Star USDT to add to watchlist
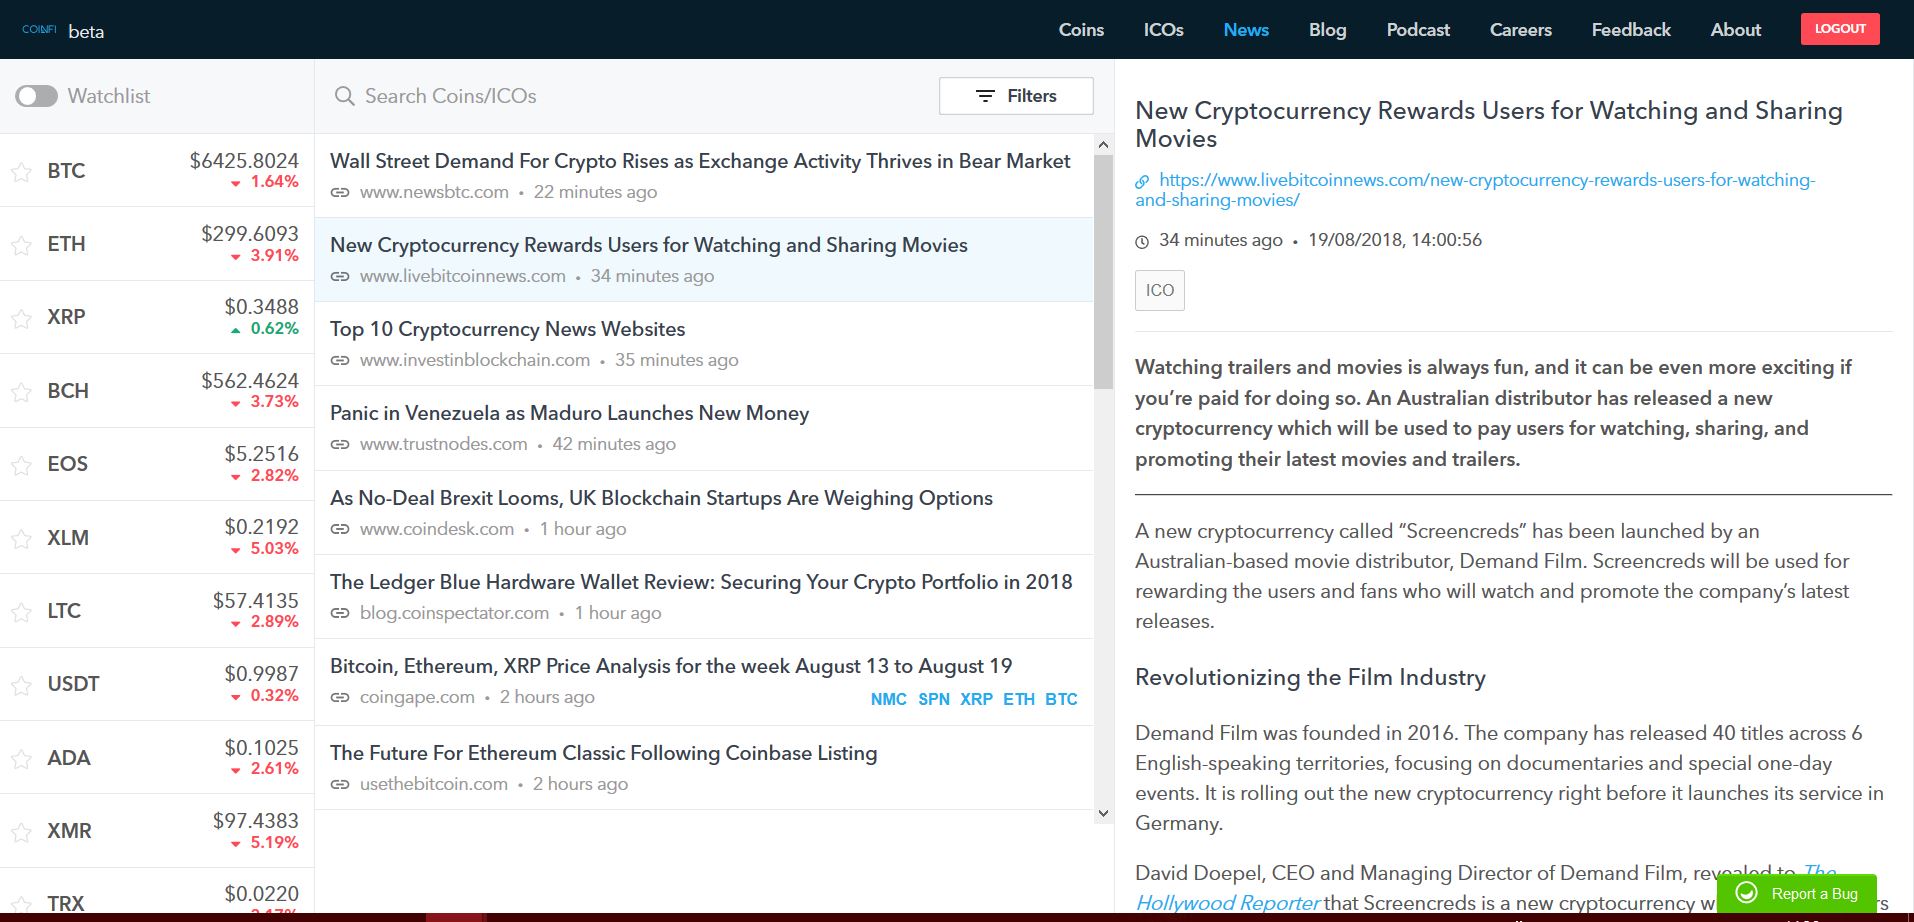The width and height of the screenshot is (1914, 922). point(21,685)
